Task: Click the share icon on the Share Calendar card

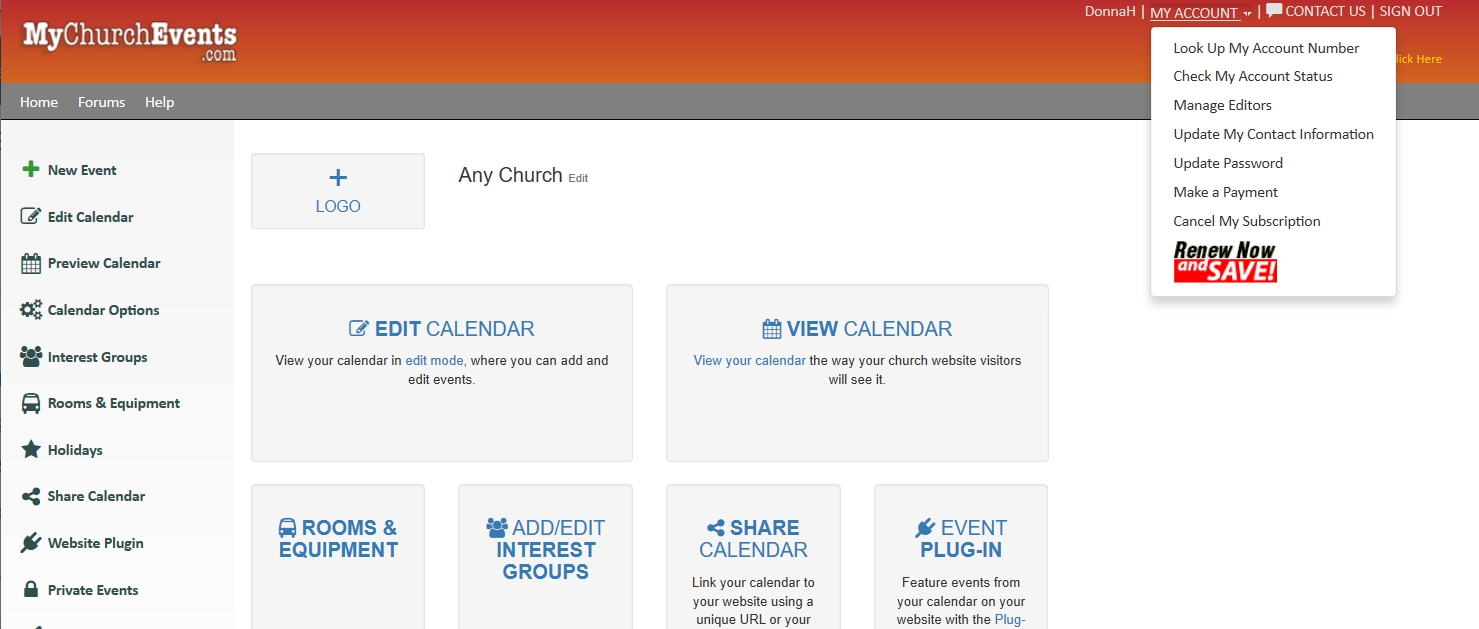Action: pyautogui.click(x=716, y=528)
